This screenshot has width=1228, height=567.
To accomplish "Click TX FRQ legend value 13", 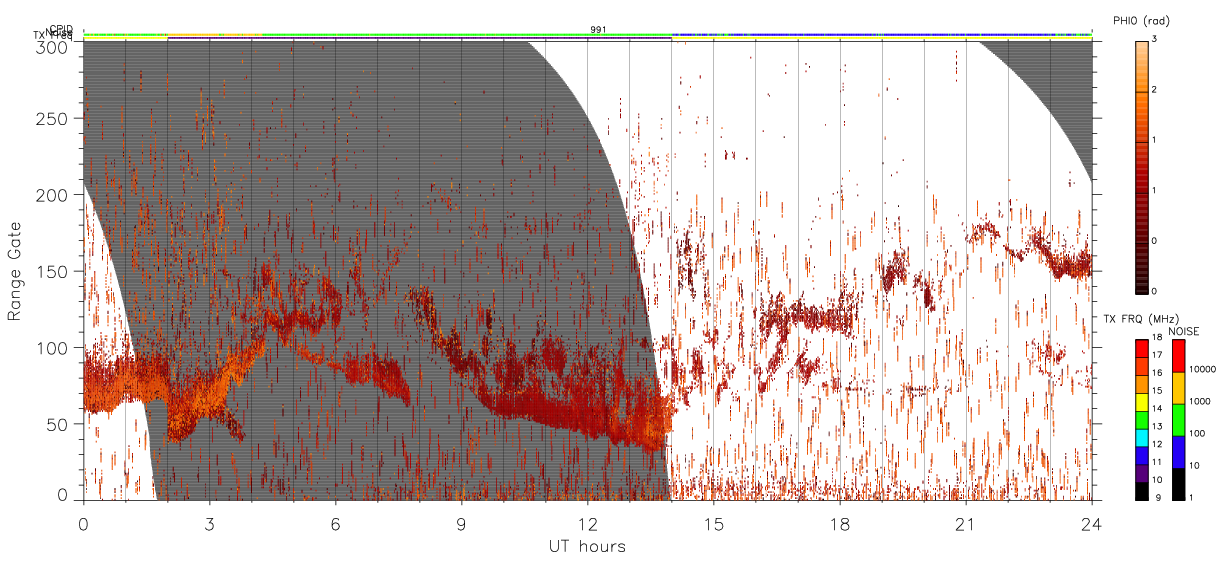I will 1156,427.
